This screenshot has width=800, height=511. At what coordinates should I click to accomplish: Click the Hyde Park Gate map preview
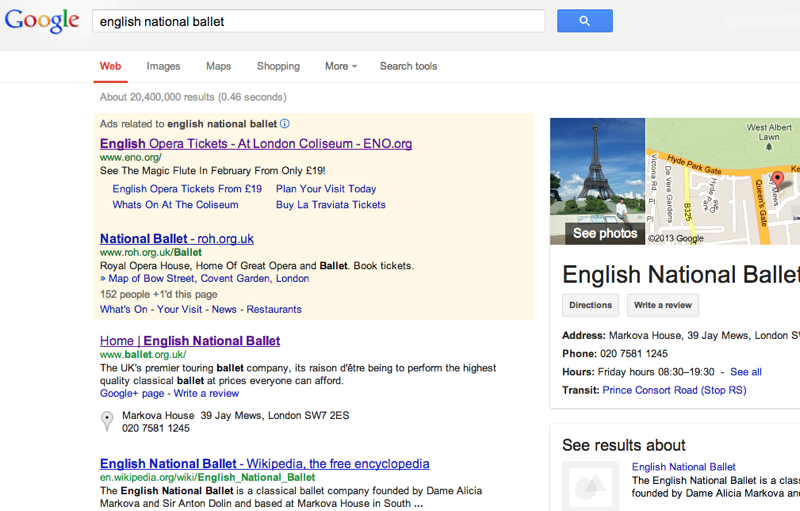click(x=722, y=181)
